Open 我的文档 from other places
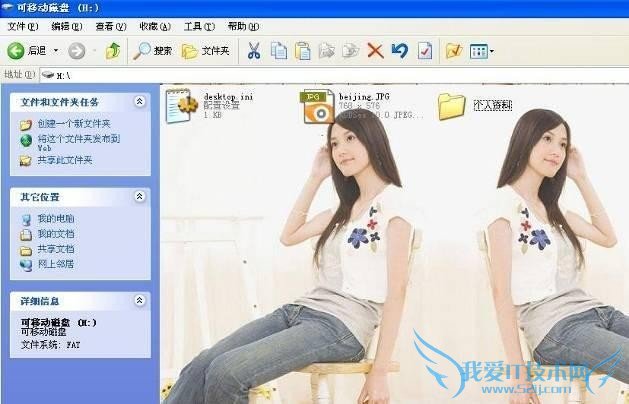The width and height of the screenshot is (629, 404). pyautogui.click(x=56, y=234)
